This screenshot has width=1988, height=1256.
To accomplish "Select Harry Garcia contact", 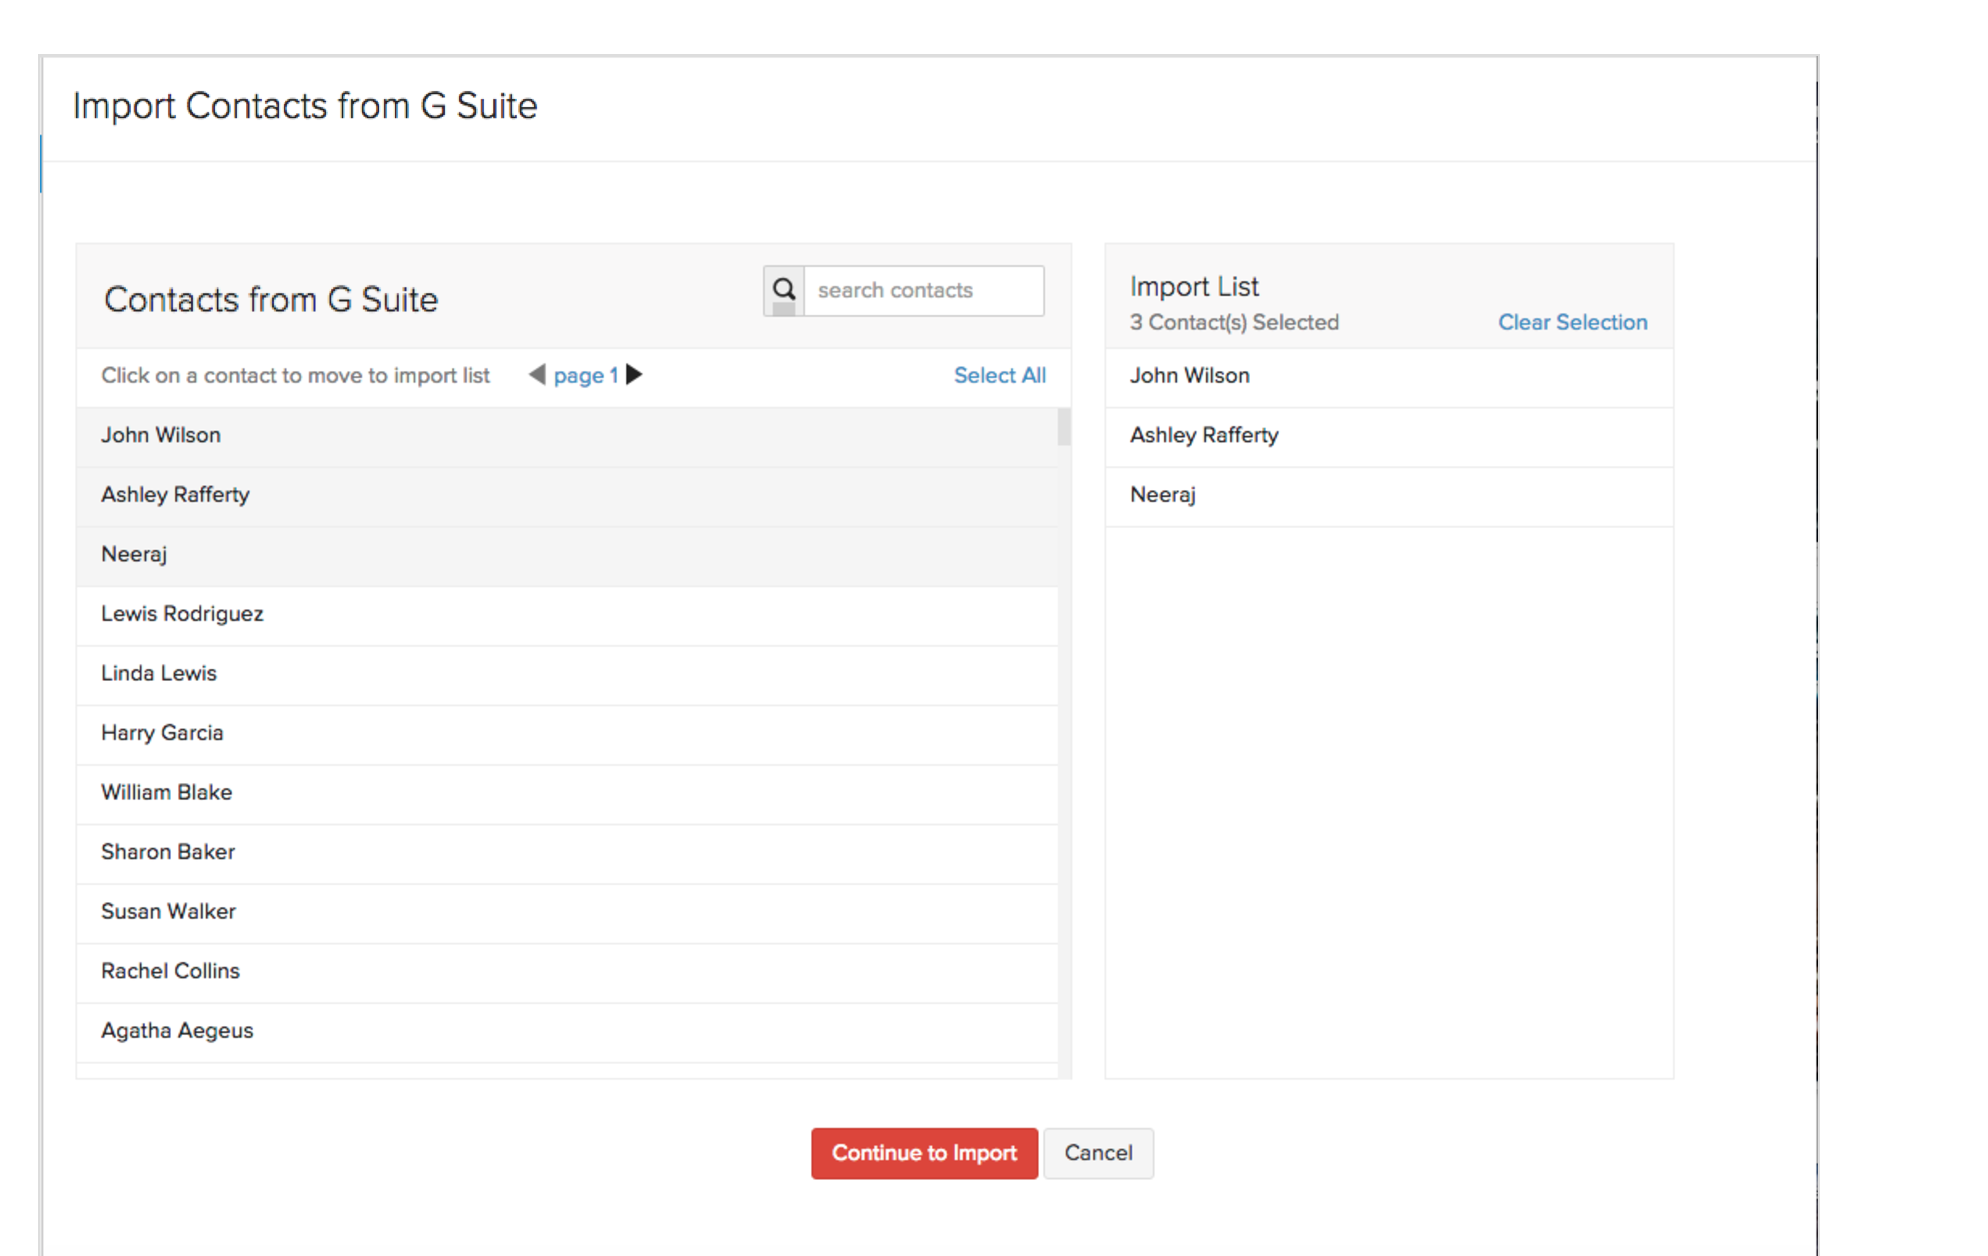I will point(162,733).
